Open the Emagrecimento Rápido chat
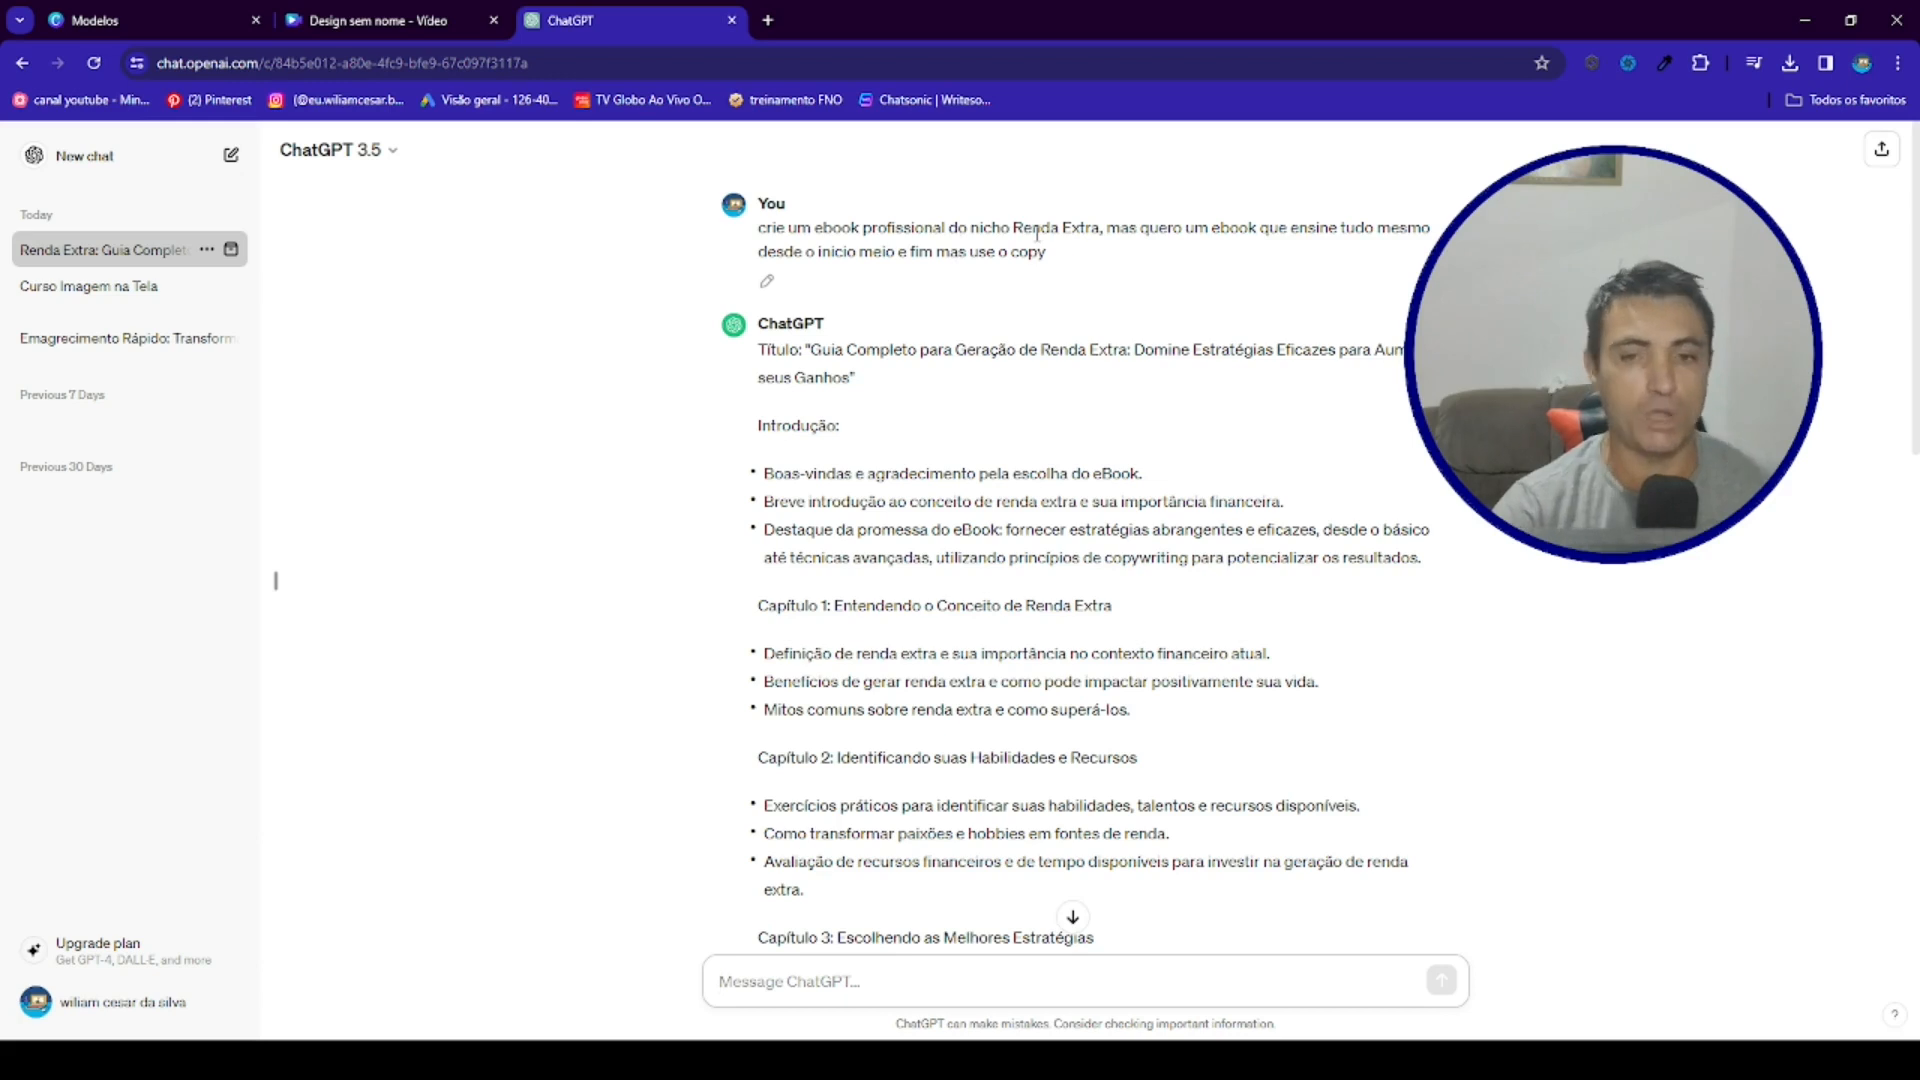Viewport: 1920px width, 1080px height. click(x=129, y=338)
